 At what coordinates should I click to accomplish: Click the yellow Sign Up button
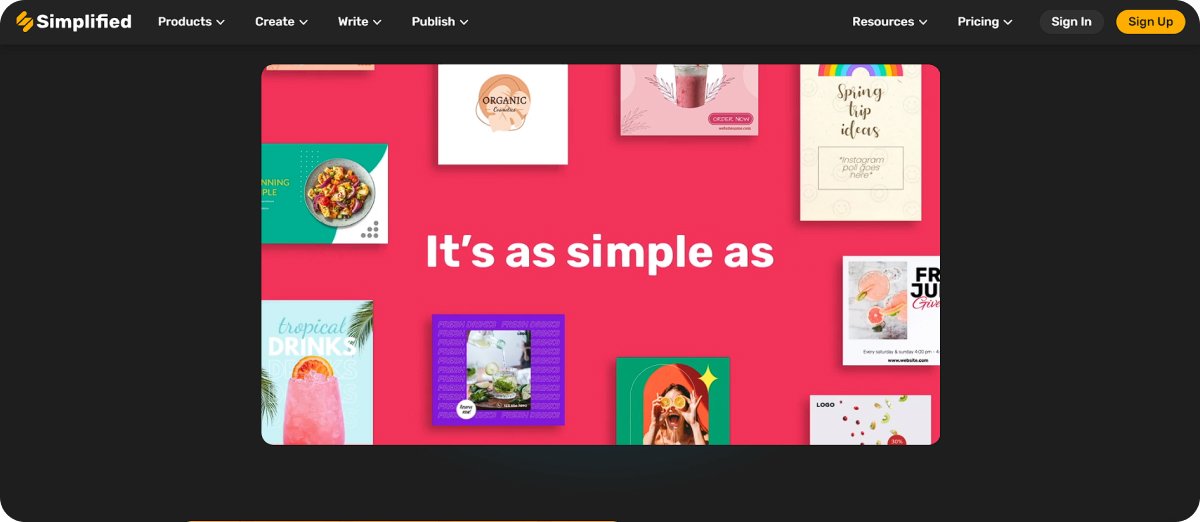click(x=1150, y=22)
